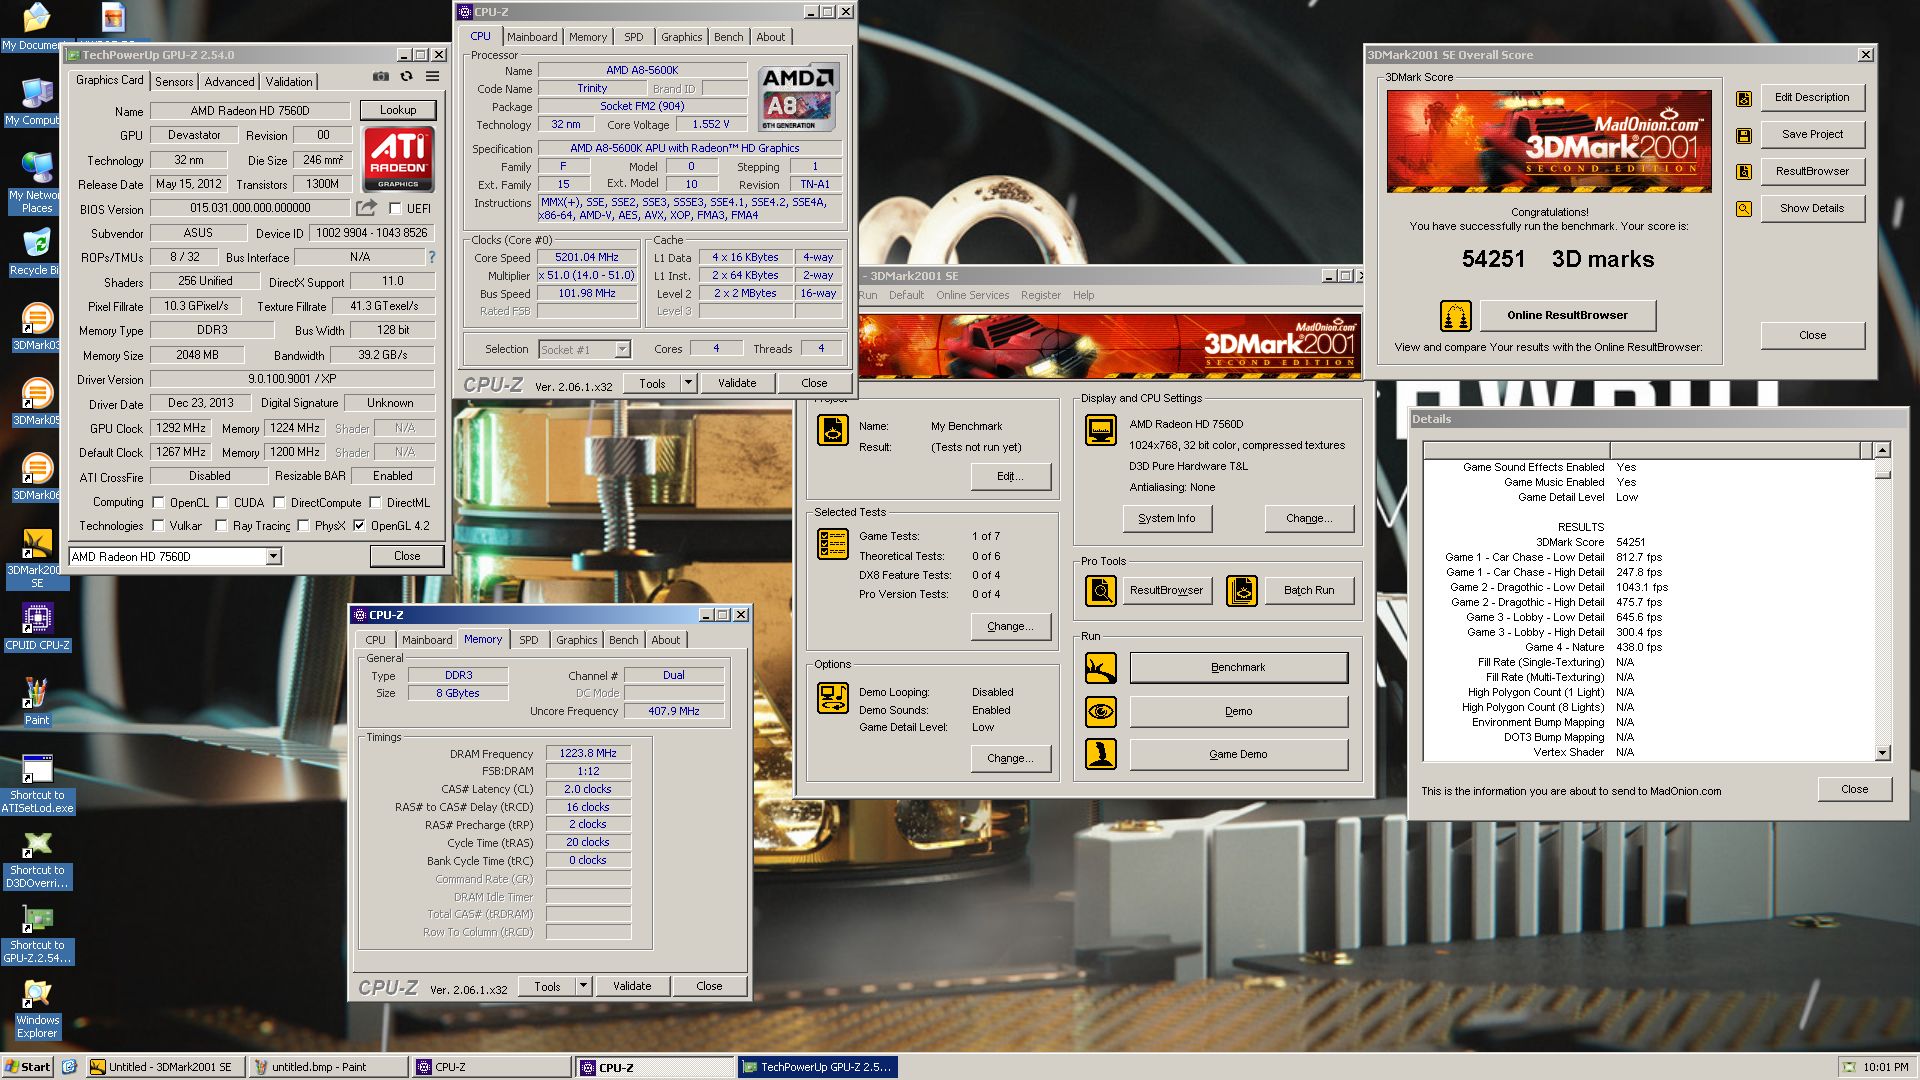The width and height of the screenshot is (1920, 1080).
Task: Click the Online ResultBrowser yellow icon
Action: pos(1455,316)
